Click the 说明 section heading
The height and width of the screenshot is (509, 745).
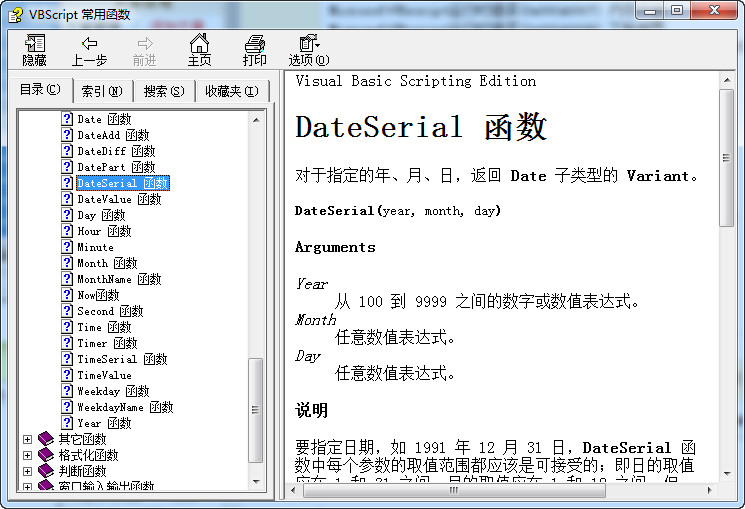(311, 410)
